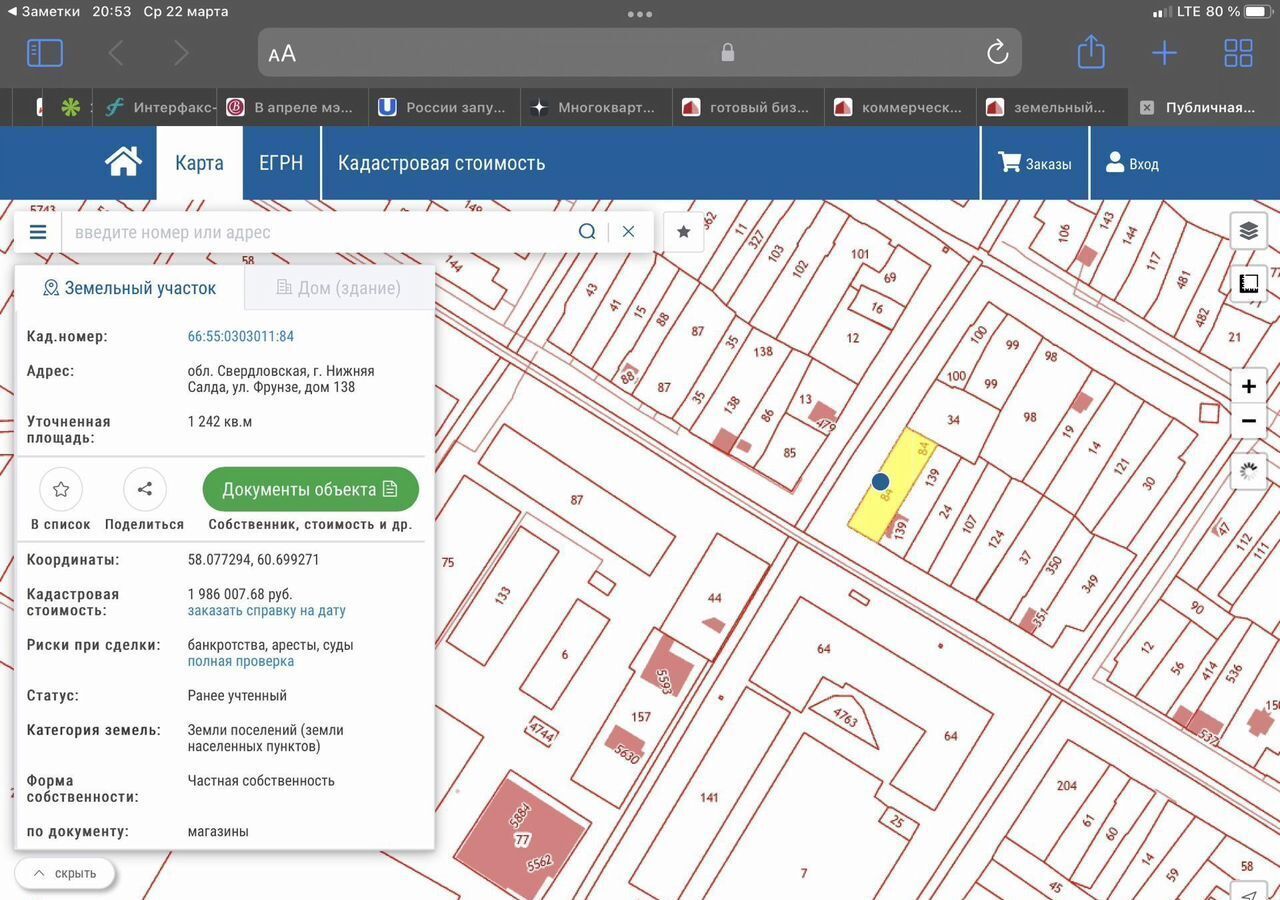The width and height of the screenshot is (1280, 900).
Task: Open a new Safari tab
Action: [x=1164, y=53]
